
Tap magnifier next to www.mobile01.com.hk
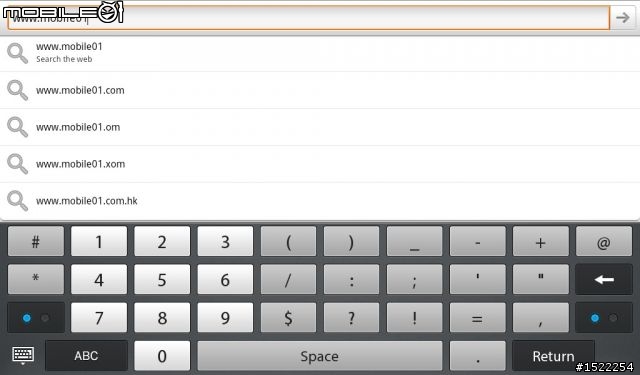18,201
